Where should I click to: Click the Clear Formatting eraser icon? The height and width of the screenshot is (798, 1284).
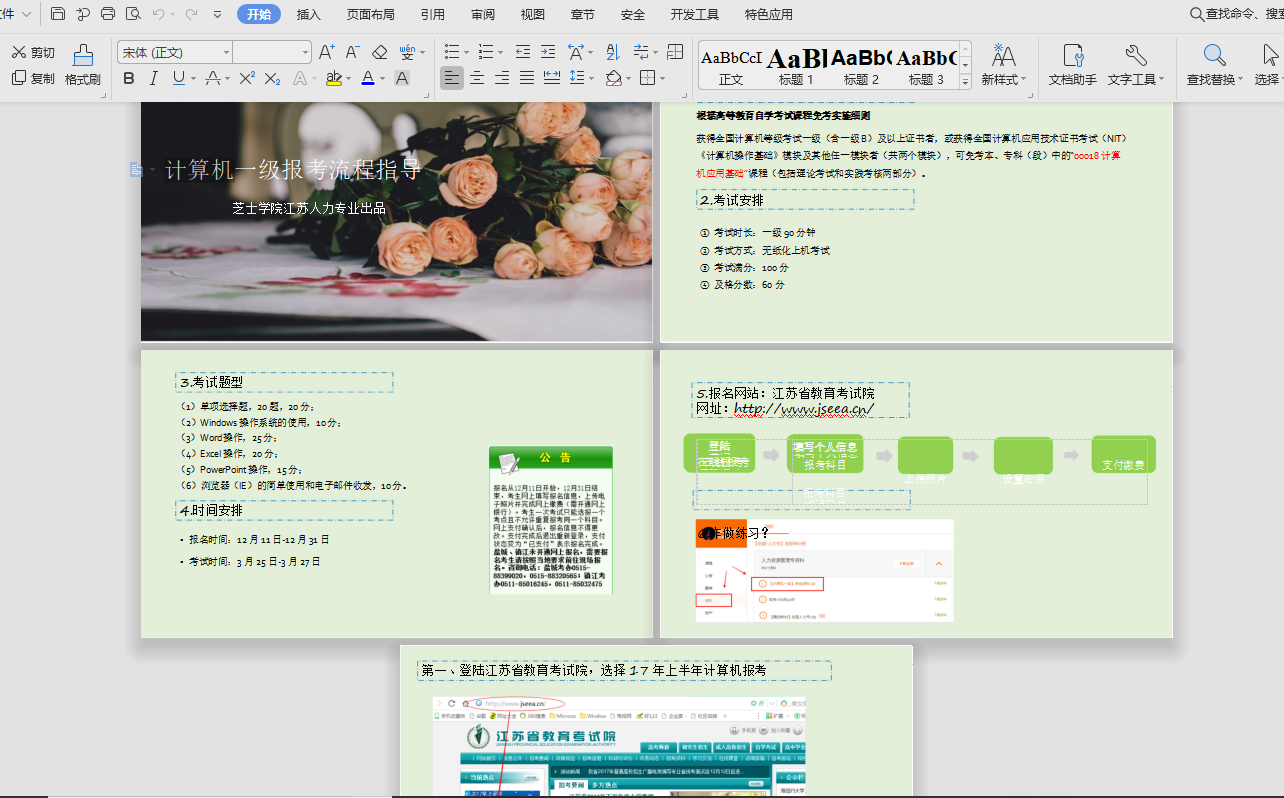379,52
